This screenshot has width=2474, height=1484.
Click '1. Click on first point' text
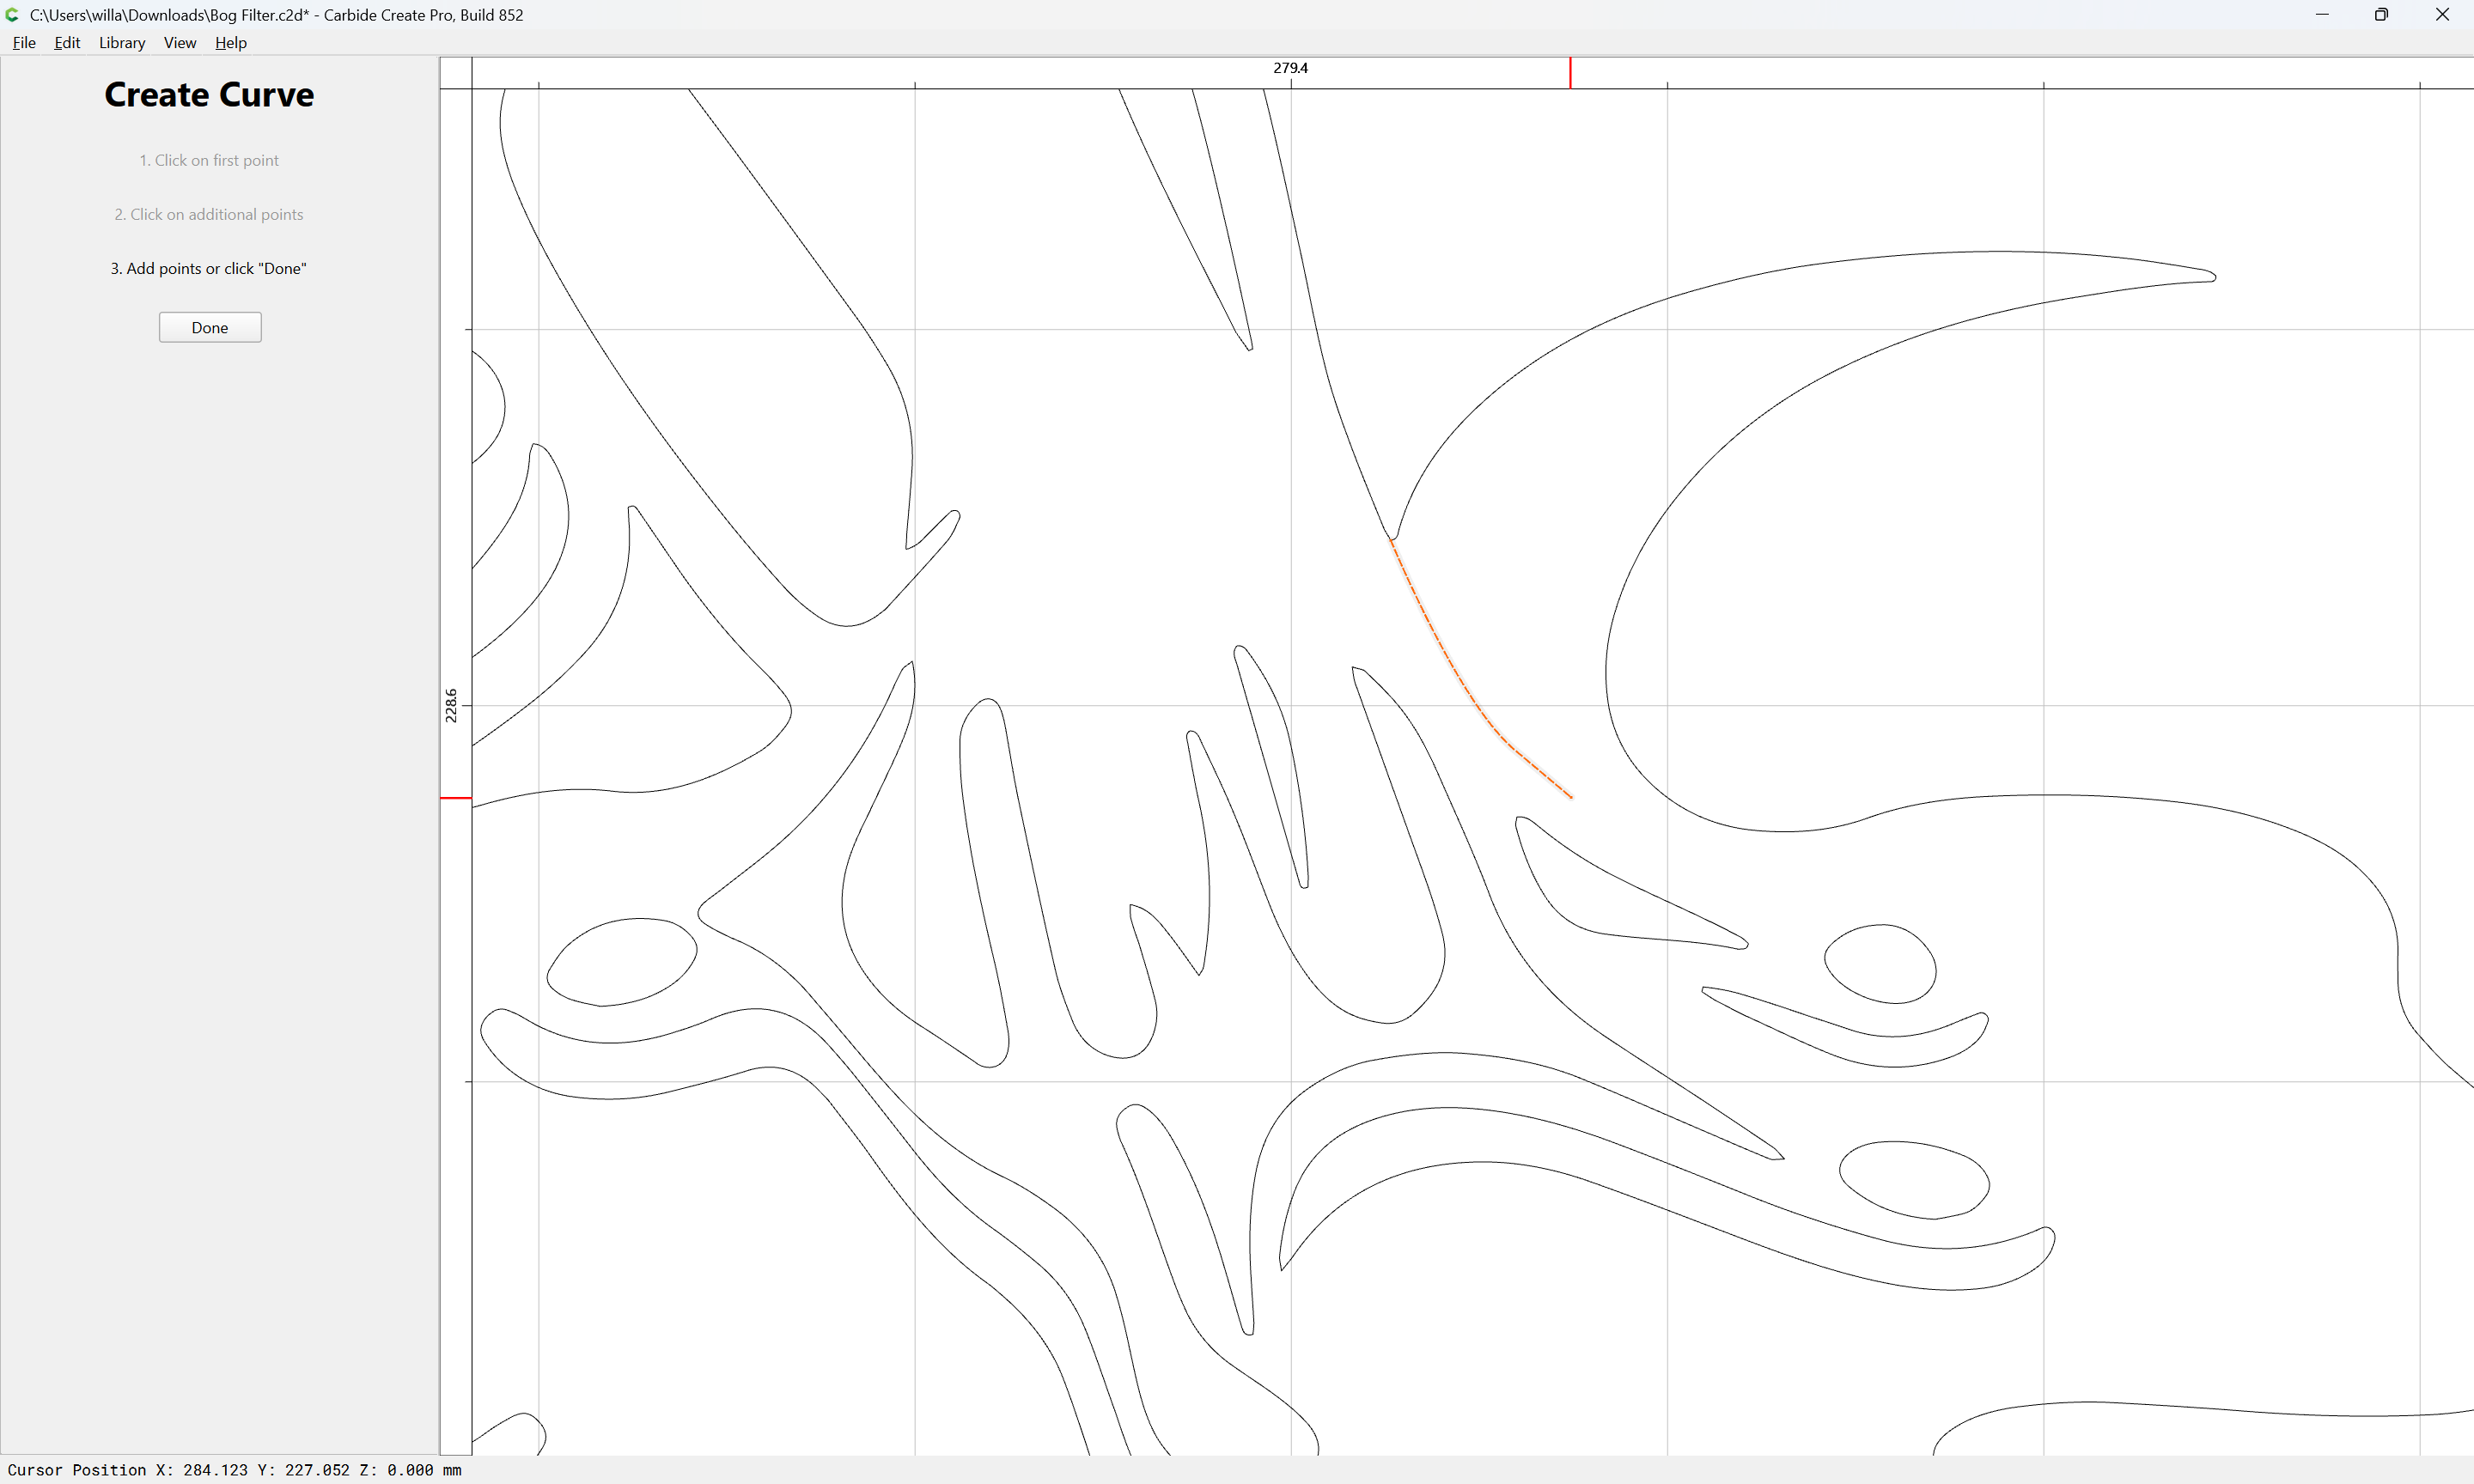(209, 160)
